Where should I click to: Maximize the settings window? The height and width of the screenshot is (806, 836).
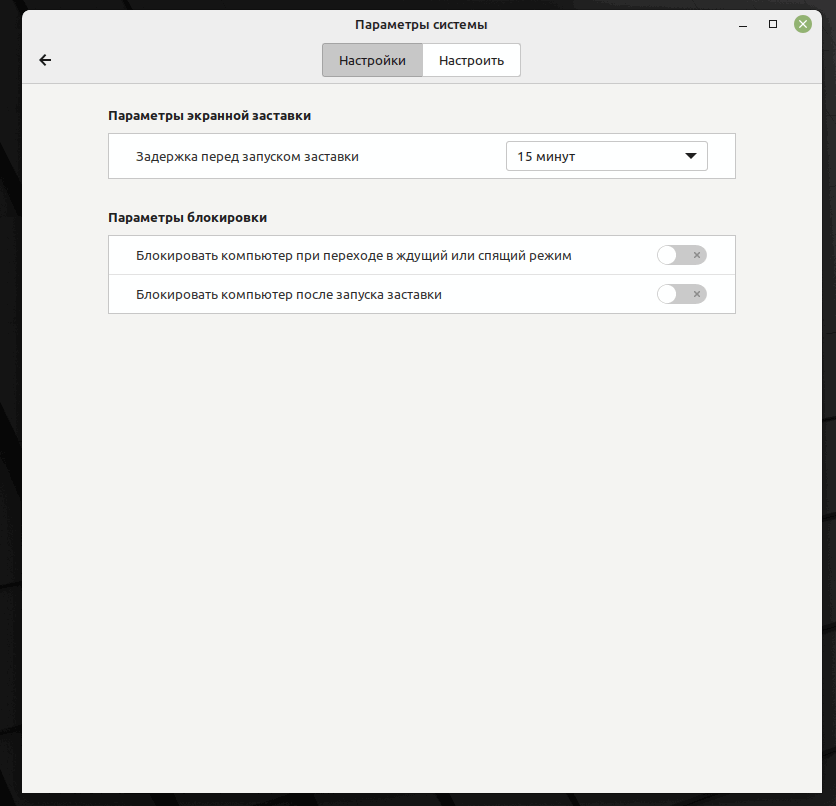click(773, 24)
